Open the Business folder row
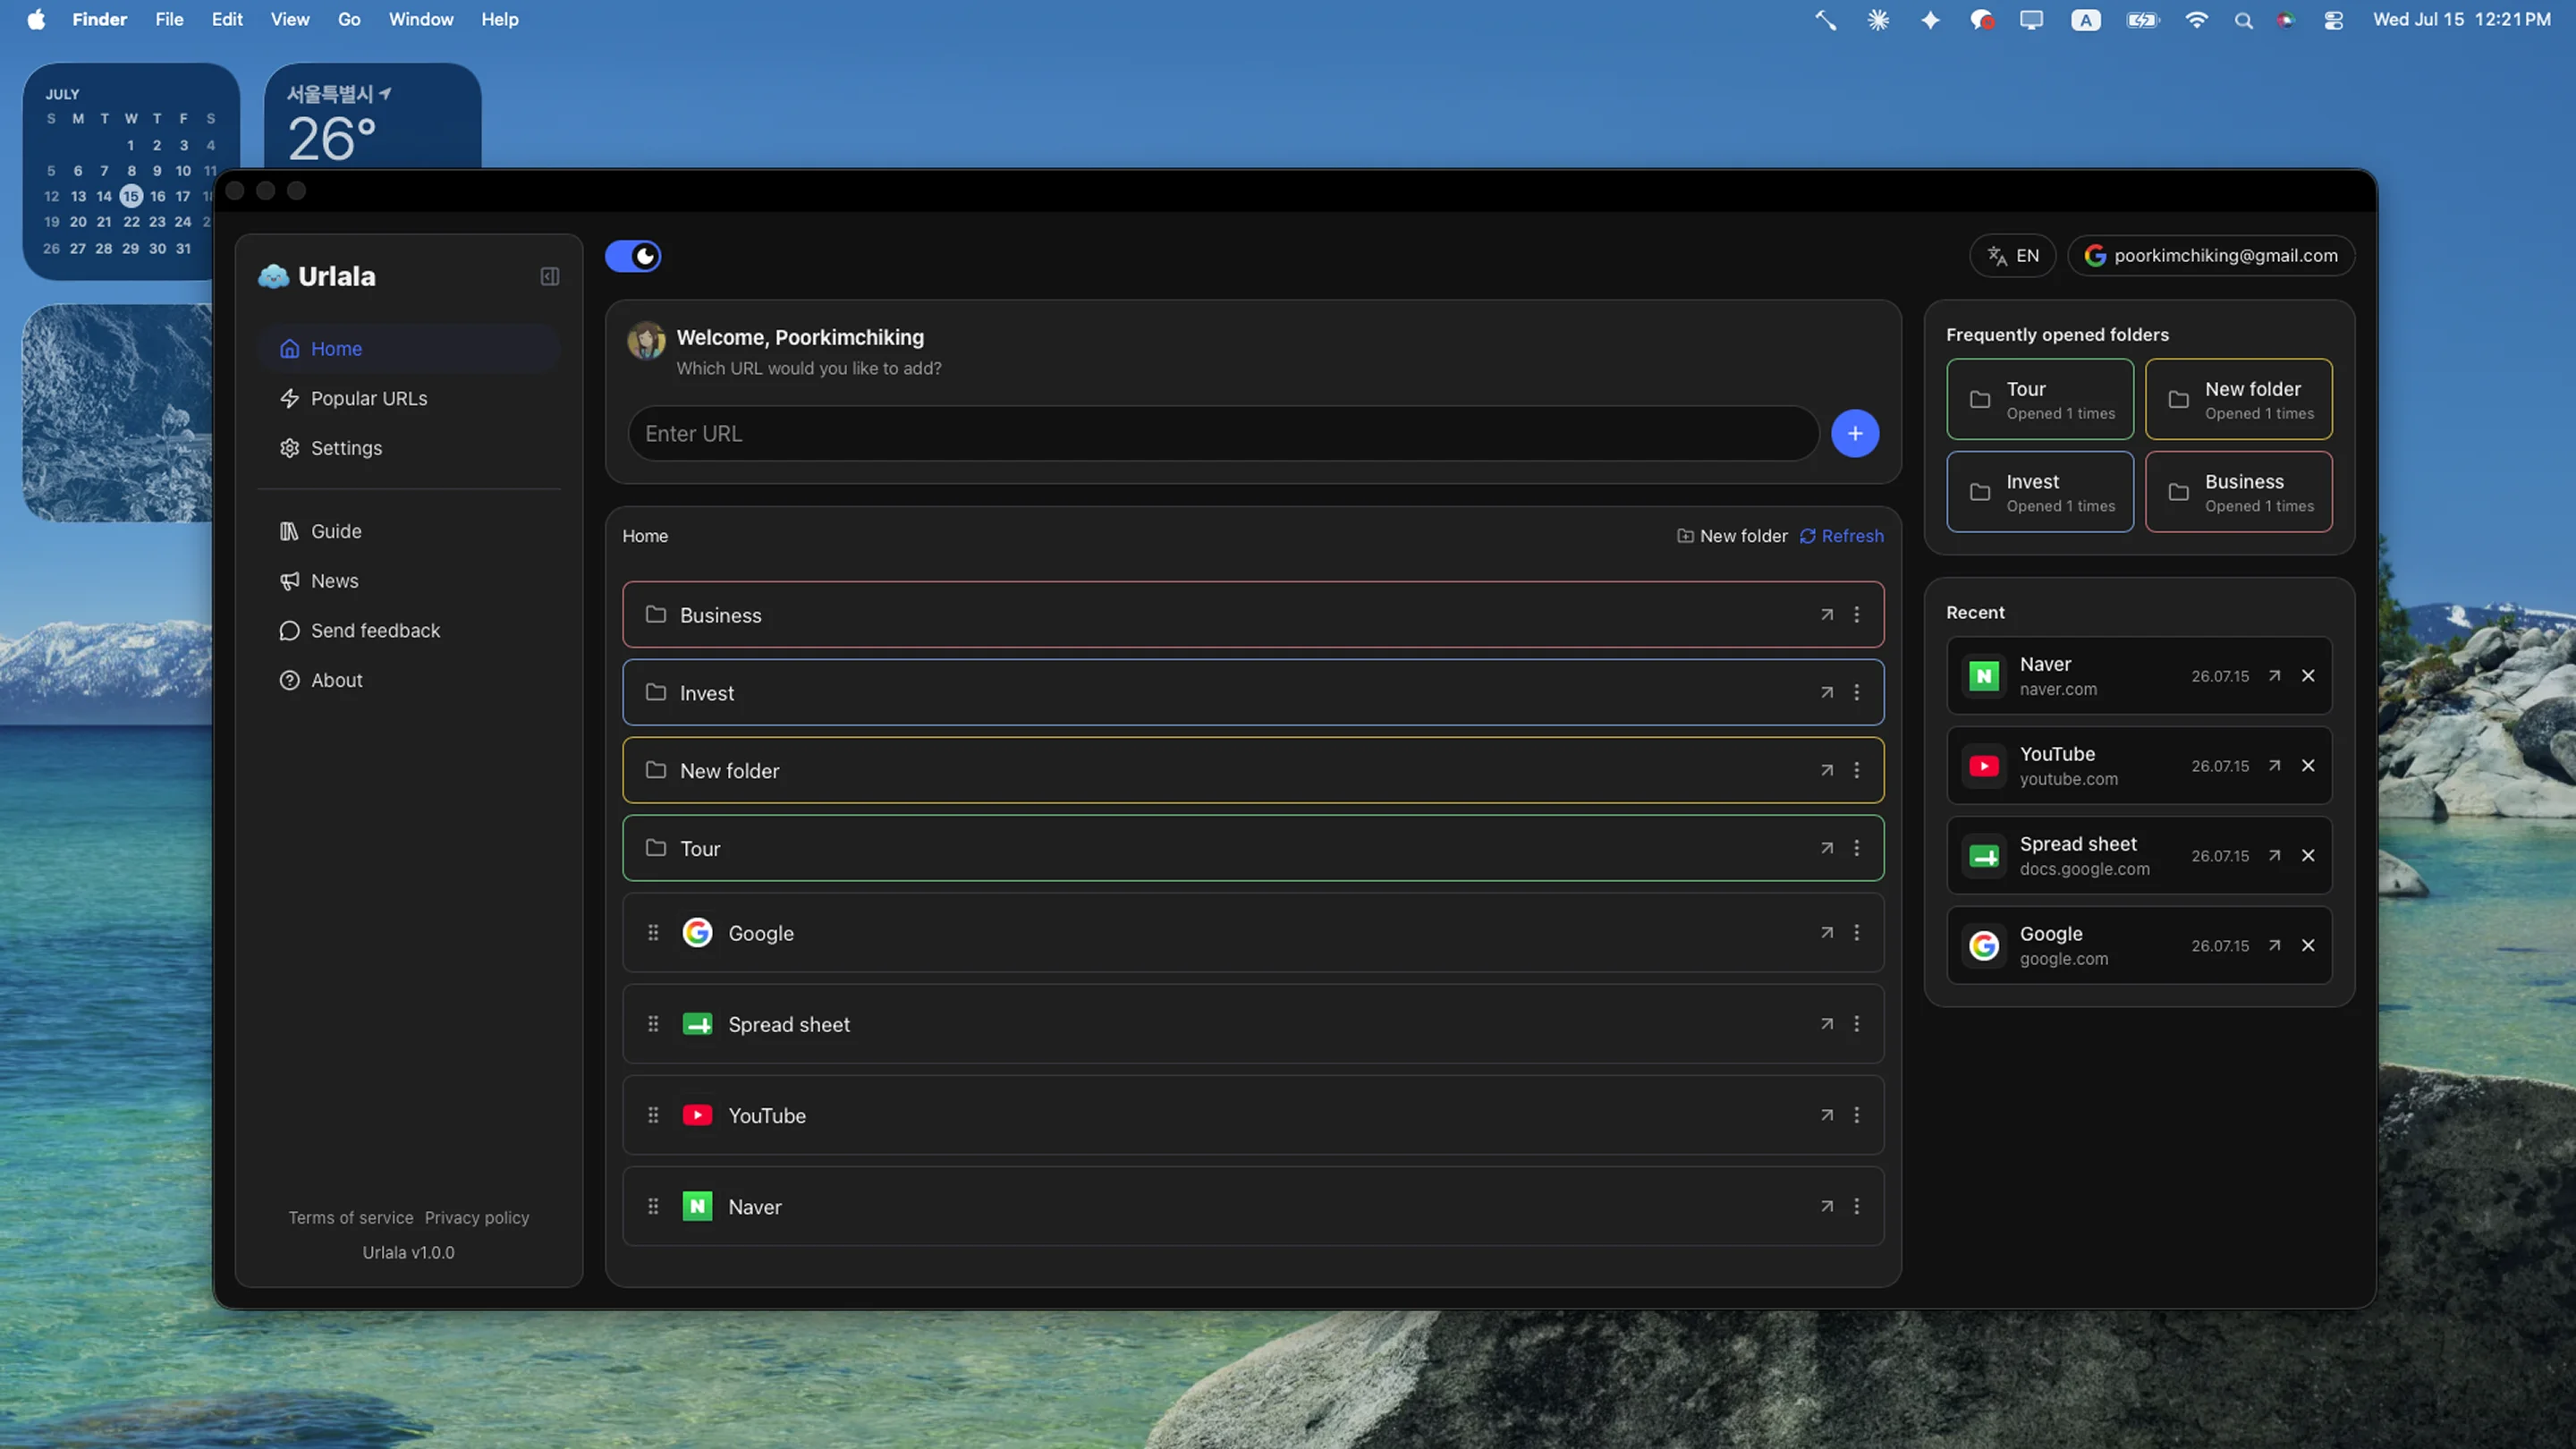Screen dimensions: 2576x1449 click(x=1253, y=616)
